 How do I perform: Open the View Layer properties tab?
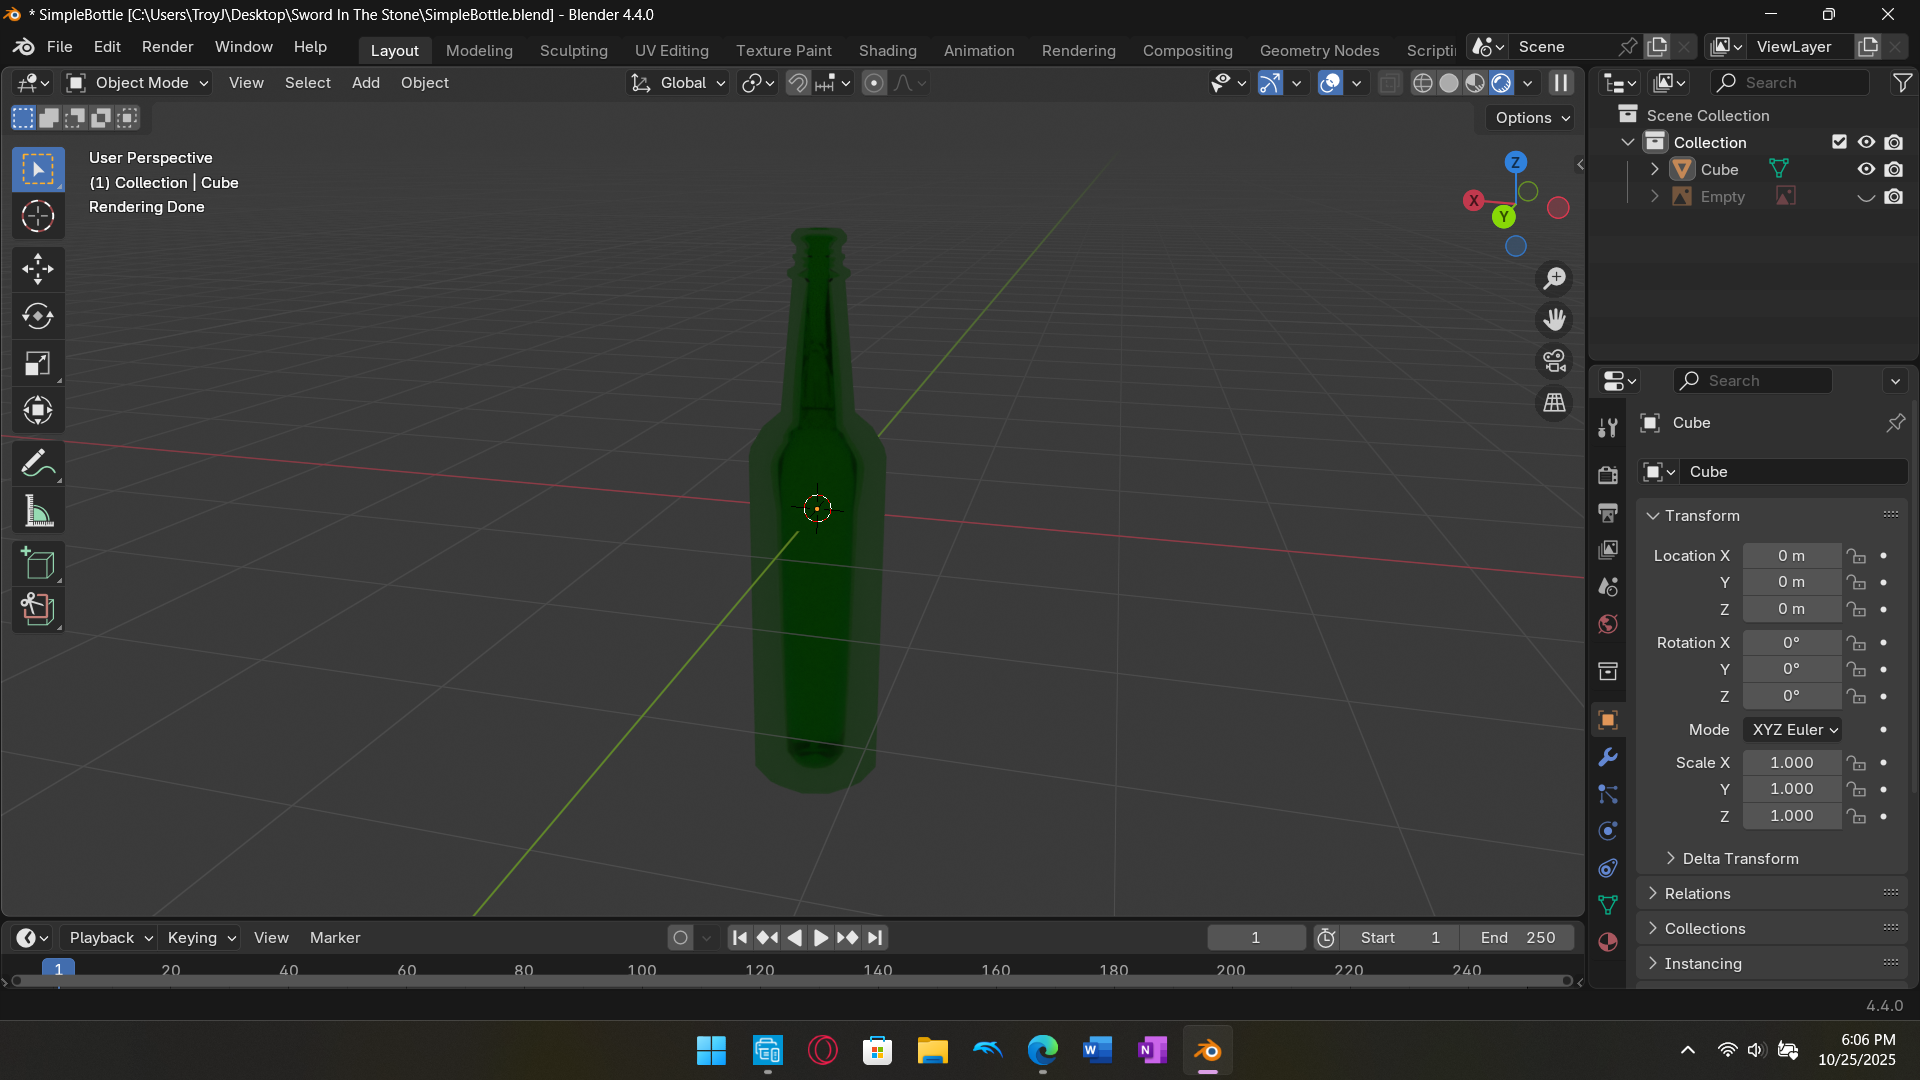pos(1608,549)
